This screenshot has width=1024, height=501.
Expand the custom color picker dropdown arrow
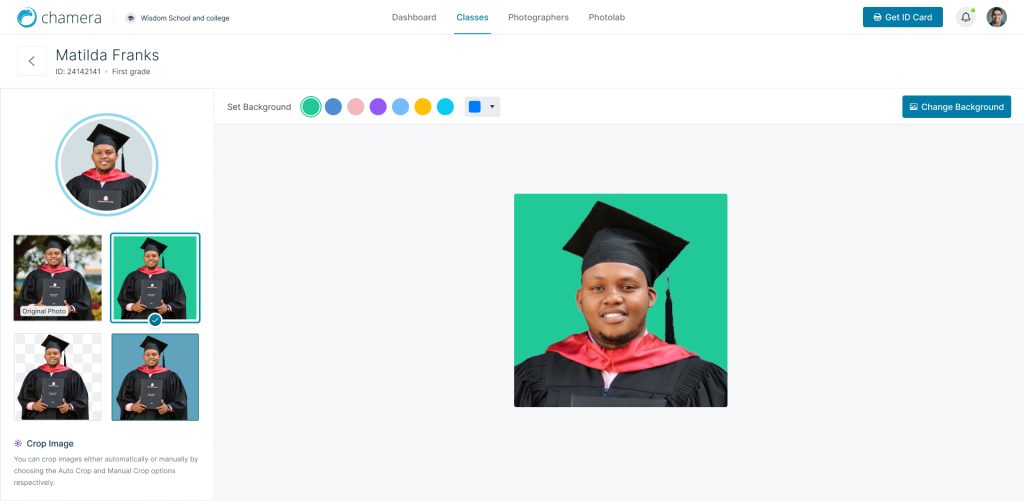[492, 106]
